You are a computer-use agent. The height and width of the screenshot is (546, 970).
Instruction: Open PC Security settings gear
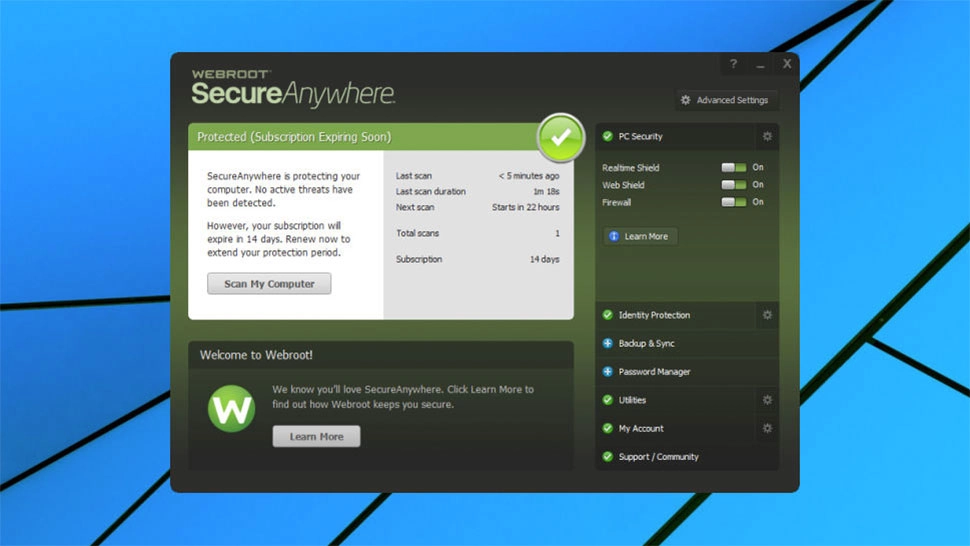pyautogui.click(x=767, y=136)
